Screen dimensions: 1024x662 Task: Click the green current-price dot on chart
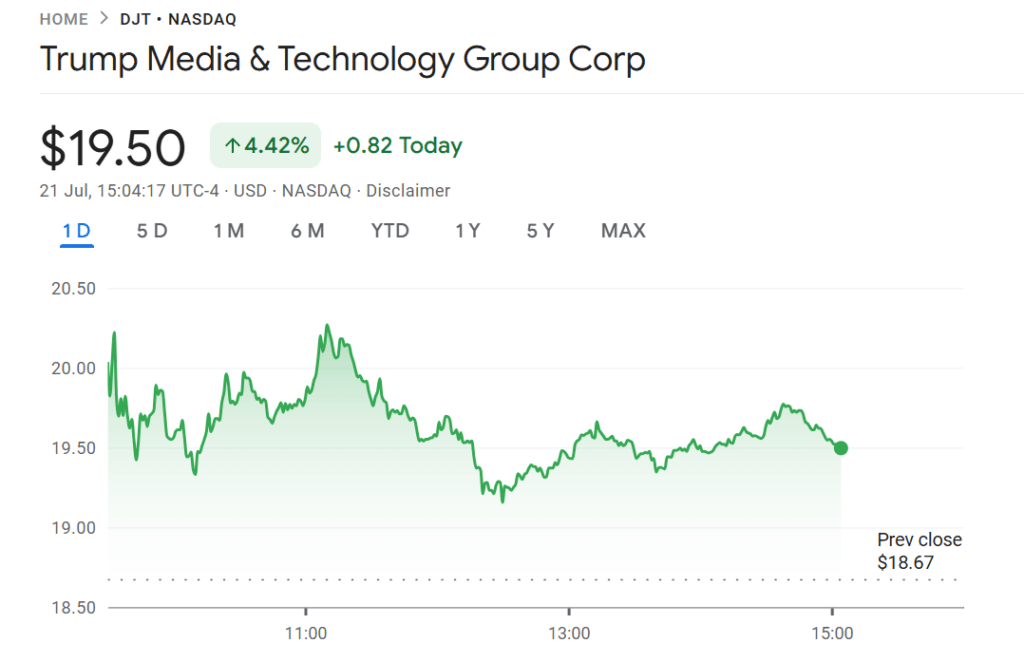click(840, 449)
